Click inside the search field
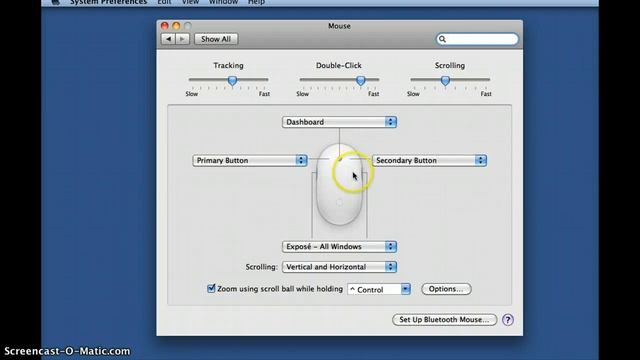 point(477,39)
